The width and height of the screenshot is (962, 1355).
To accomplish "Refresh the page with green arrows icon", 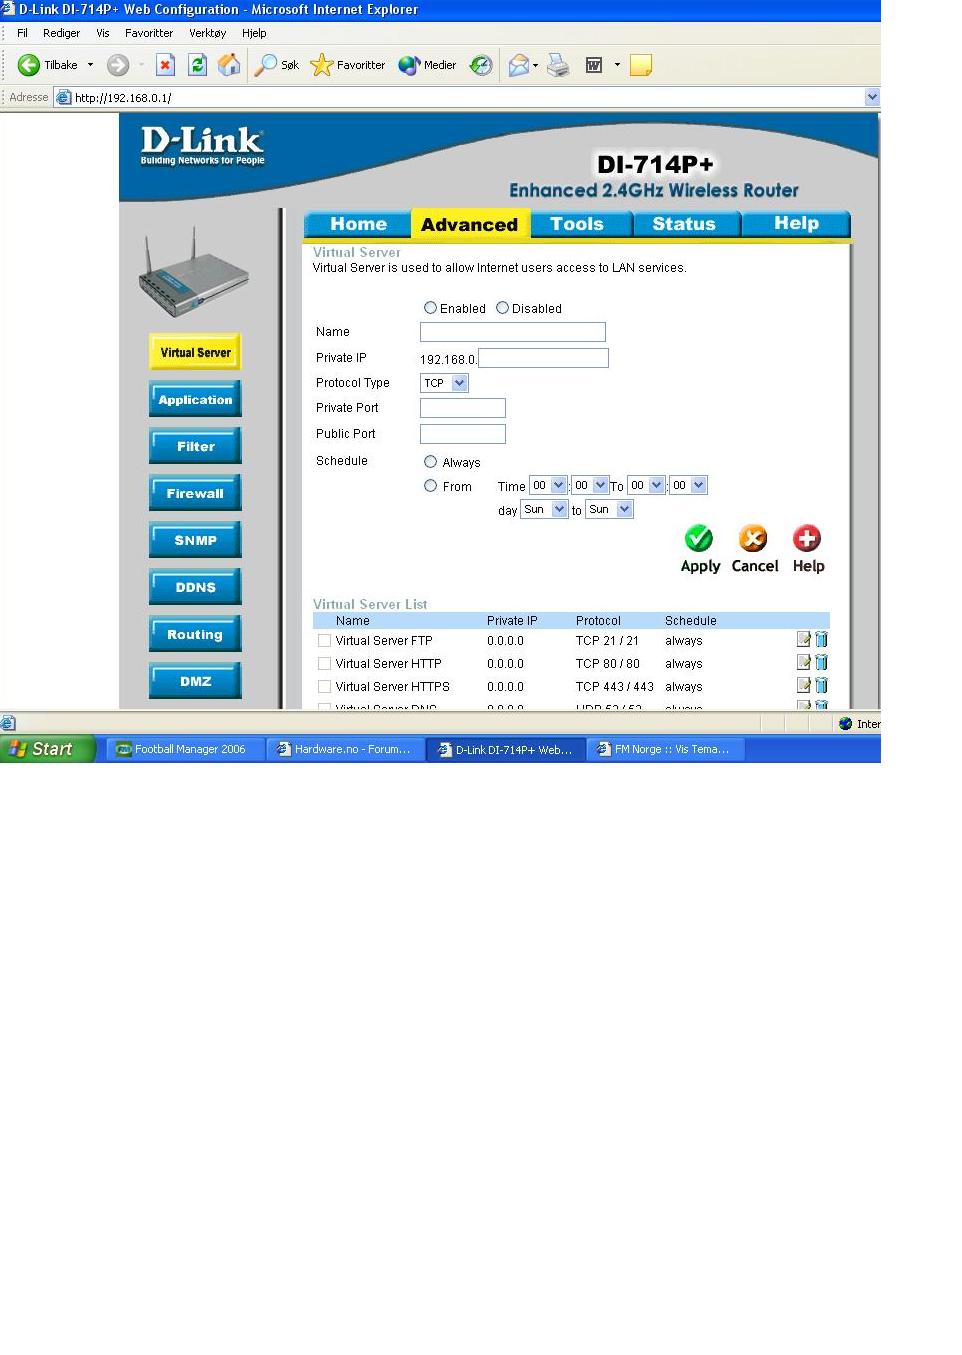I will tap(198, 65).
